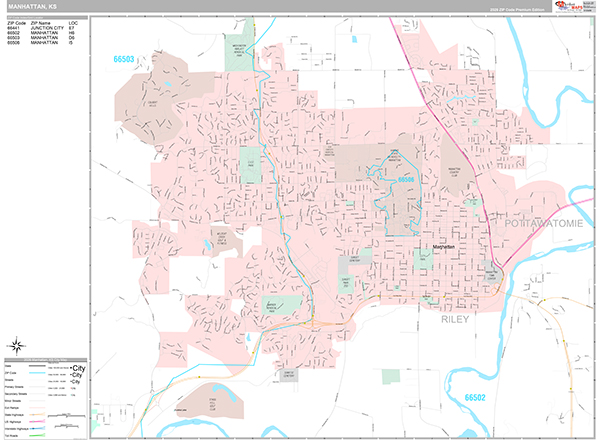Click JUNCTION CITY in the ZIP index

pyautogui.click(x=47, y=28)
